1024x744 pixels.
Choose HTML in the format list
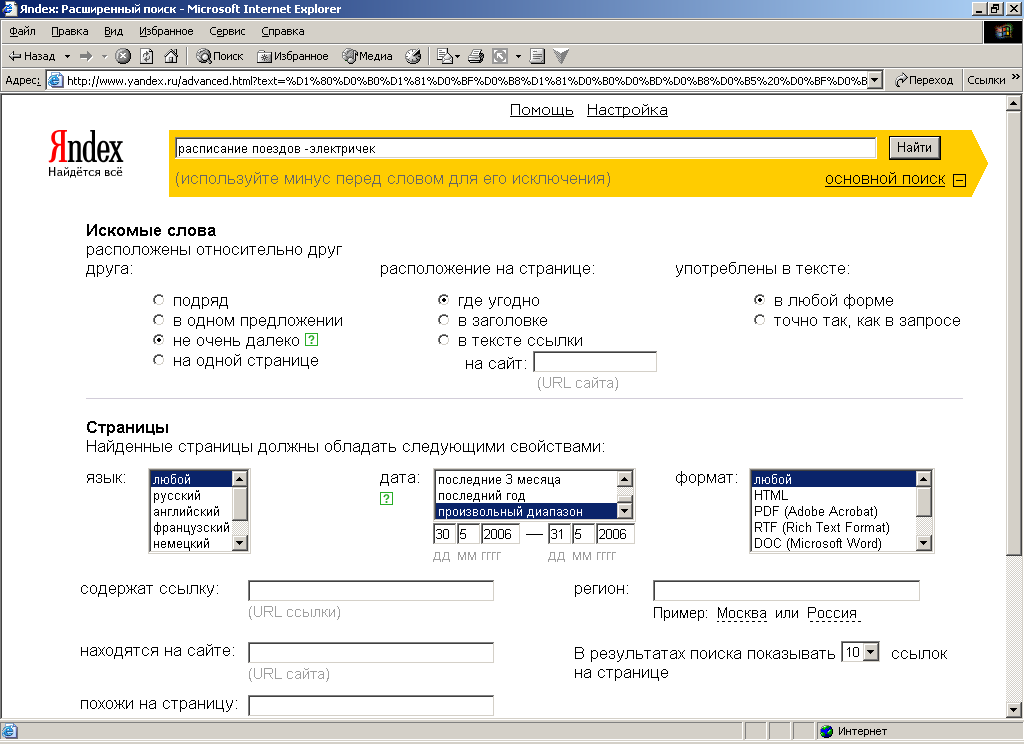click(834, 495)
